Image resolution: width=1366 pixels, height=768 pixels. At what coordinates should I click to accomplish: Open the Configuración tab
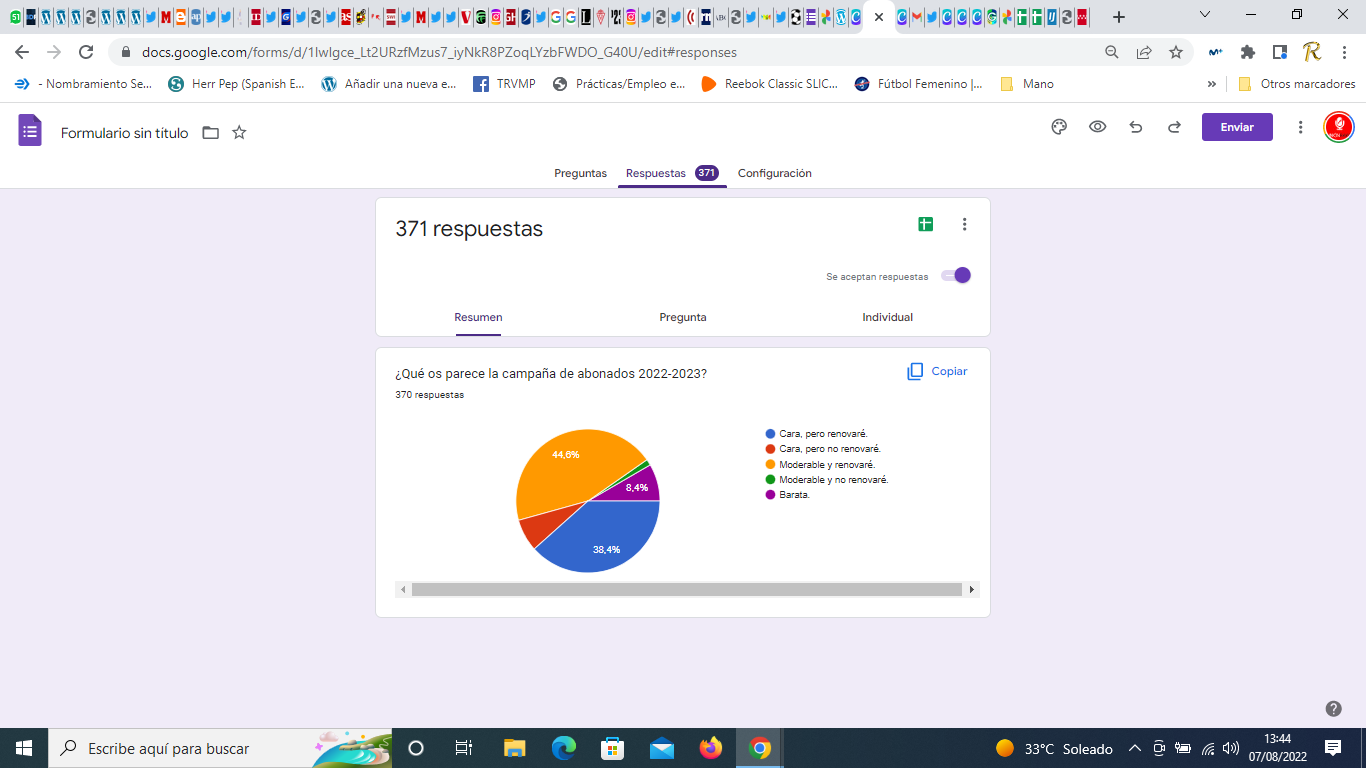point(774,173)
